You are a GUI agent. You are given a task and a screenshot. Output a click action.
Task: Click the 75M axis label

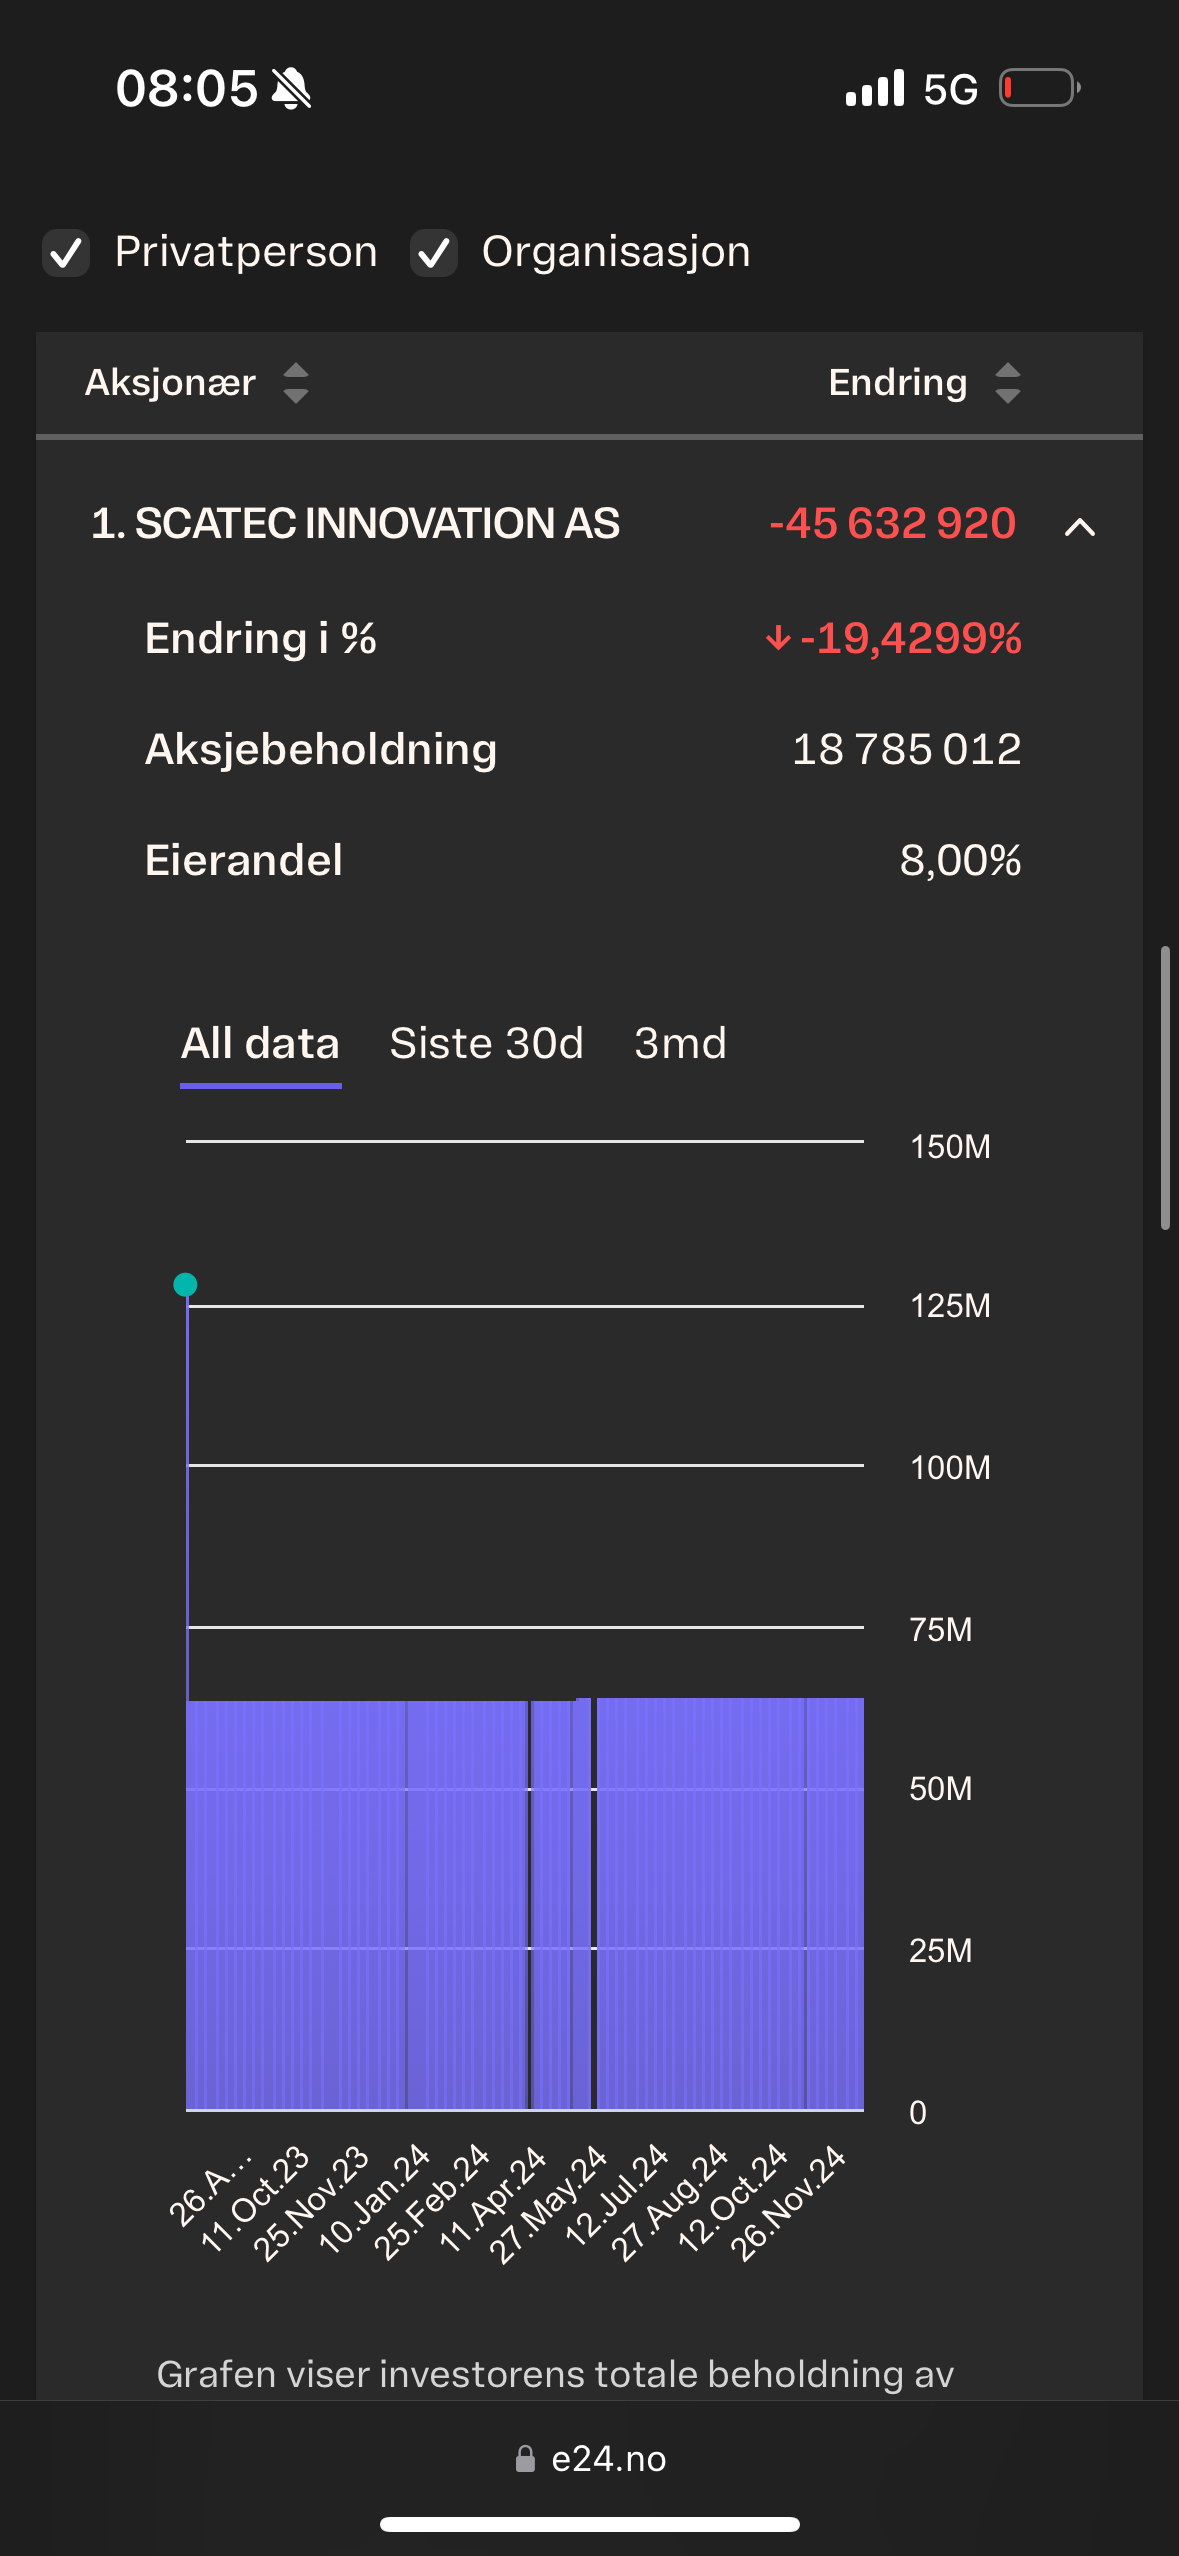point(941,1630)
